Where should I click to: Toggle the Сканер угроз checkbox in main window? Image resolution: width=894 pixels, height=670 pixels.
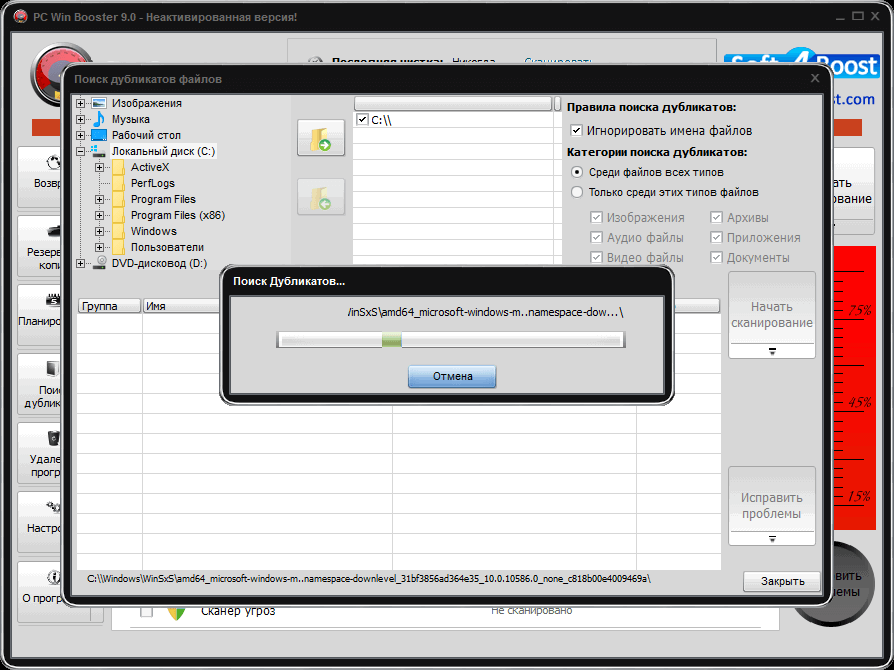pos(147,611)
